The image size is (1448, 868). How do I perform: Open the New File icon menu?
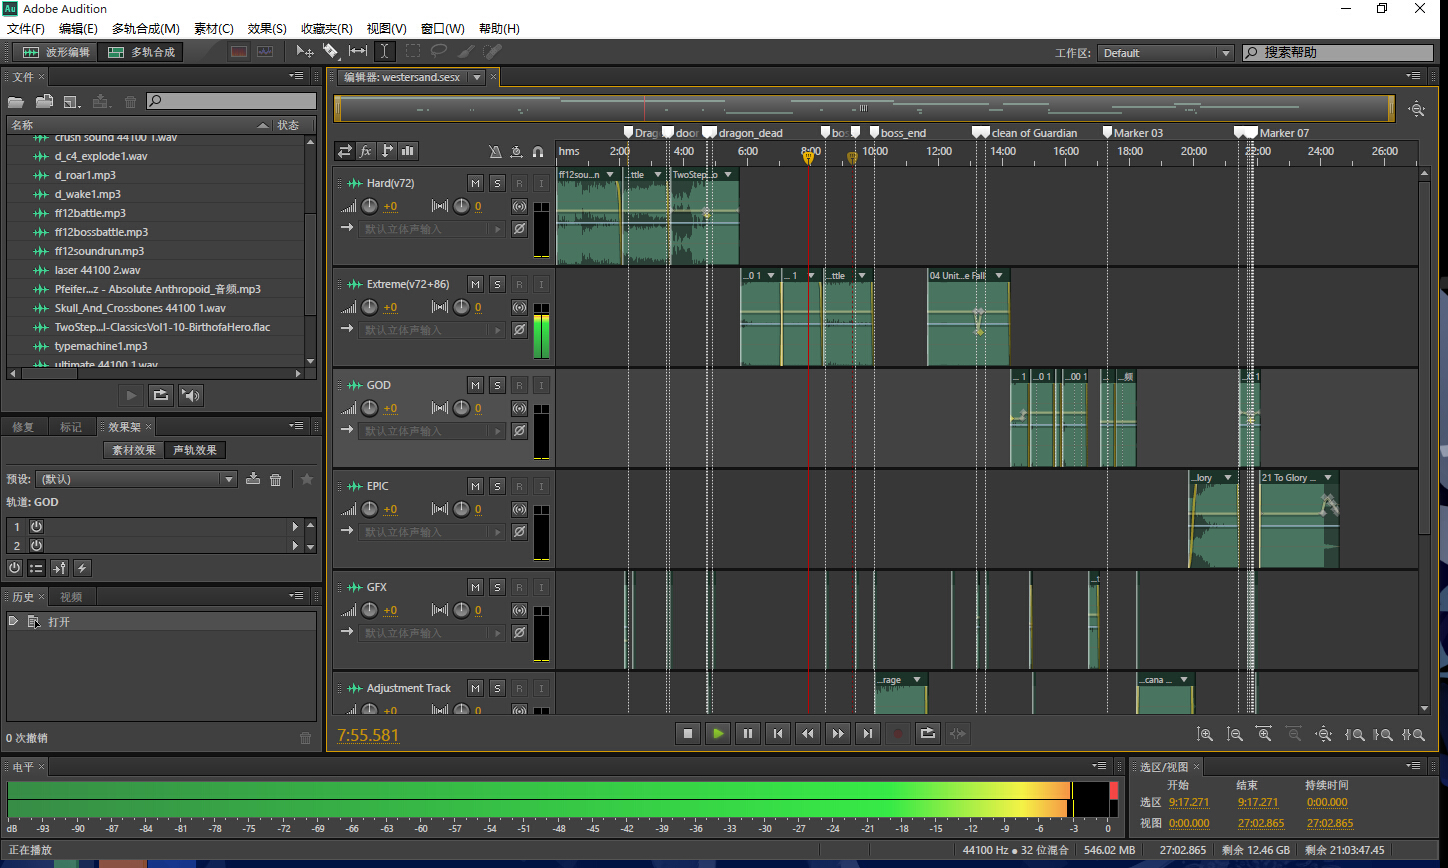click(x=72, y=101)
